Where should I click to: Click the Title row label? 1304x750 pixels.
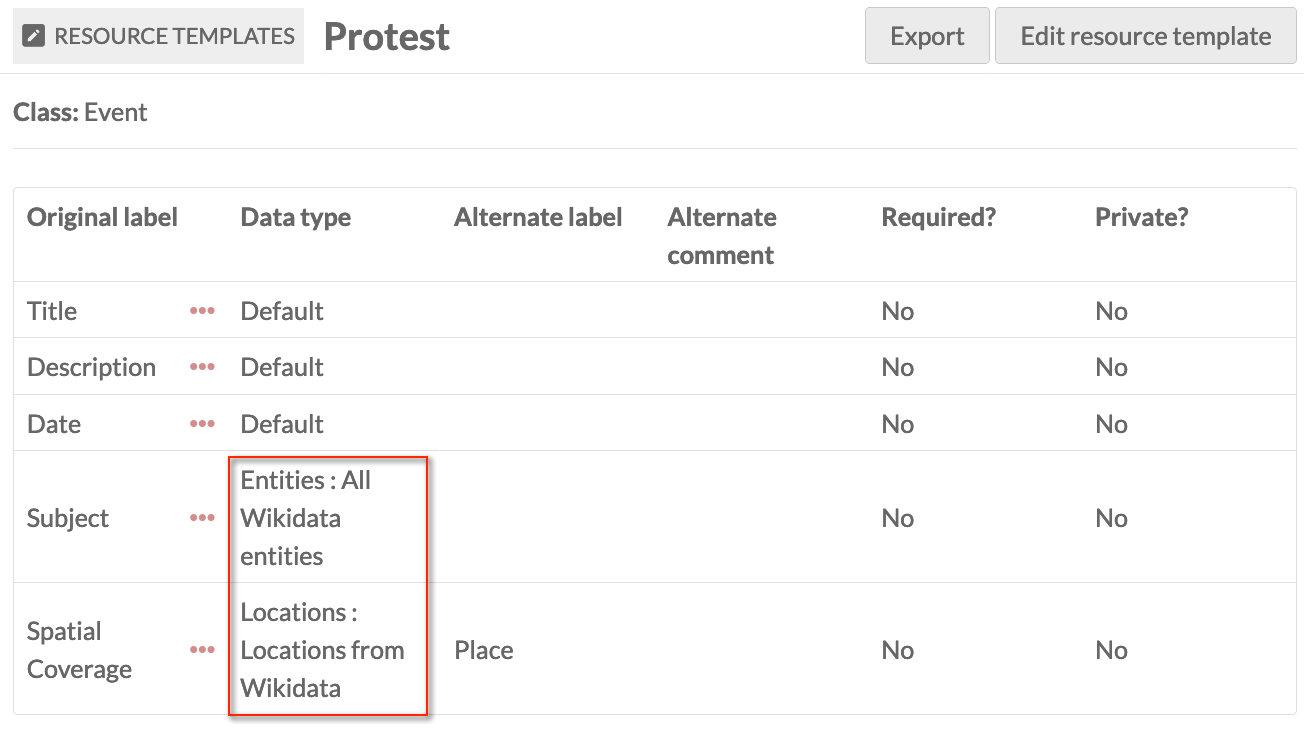click(x=52, y=311)
